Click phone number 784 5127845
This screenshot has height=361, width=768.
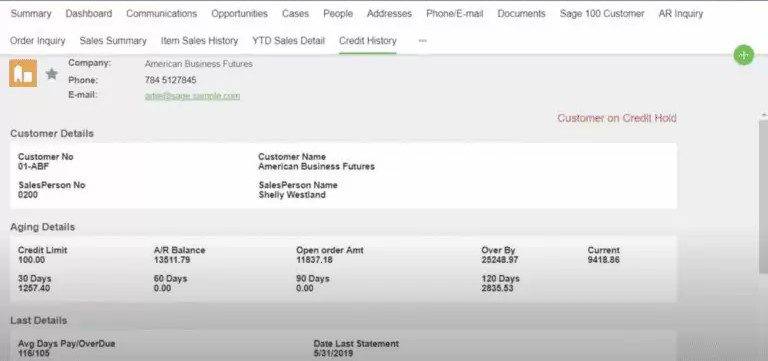coord(170,80)
